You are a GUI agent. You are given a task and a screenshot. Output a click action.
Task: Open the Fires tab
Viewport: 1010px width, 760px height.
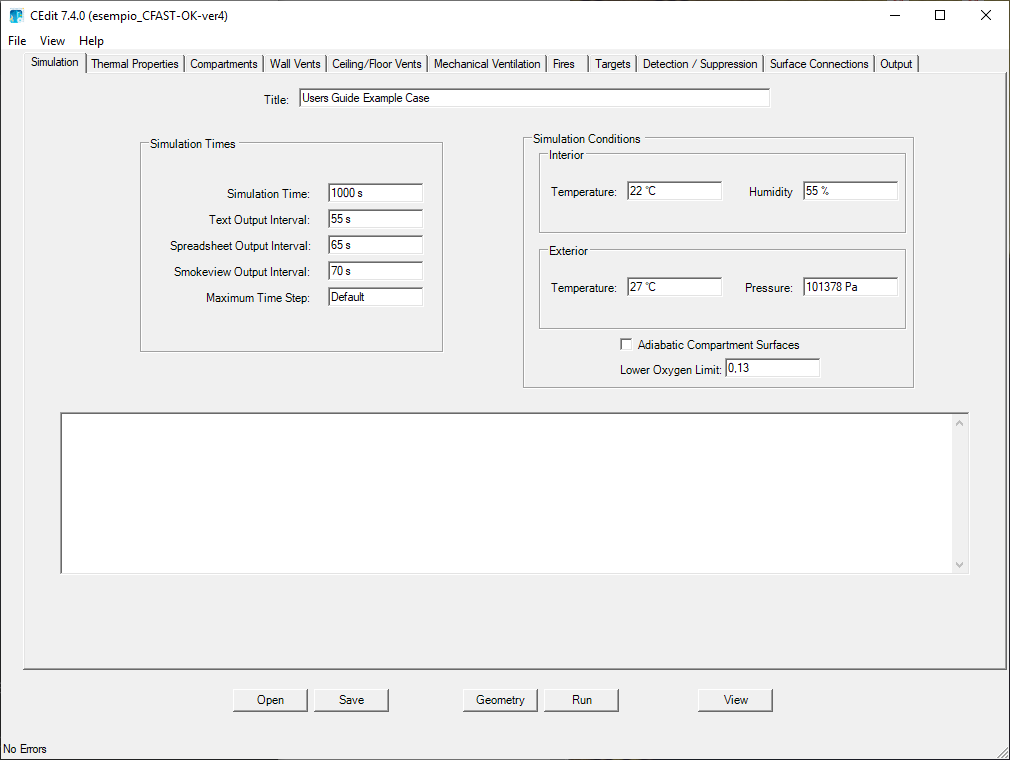point(564,64)
